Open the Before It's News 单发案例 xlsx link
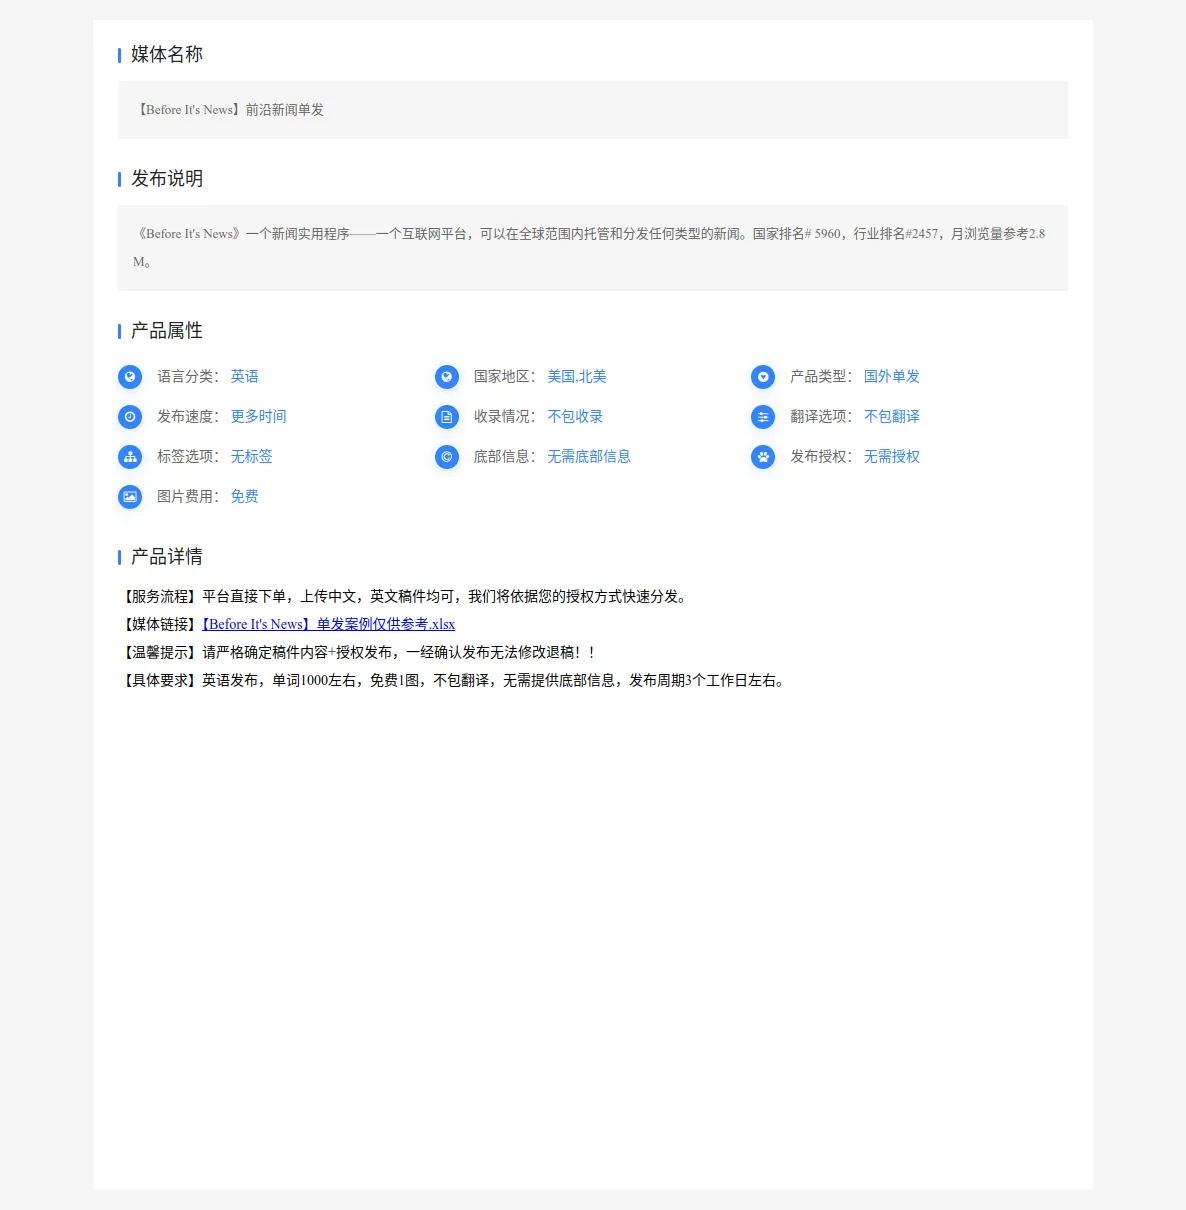Image resolution: width=1186 pixels, height=1210 pixels. point(329,624)
